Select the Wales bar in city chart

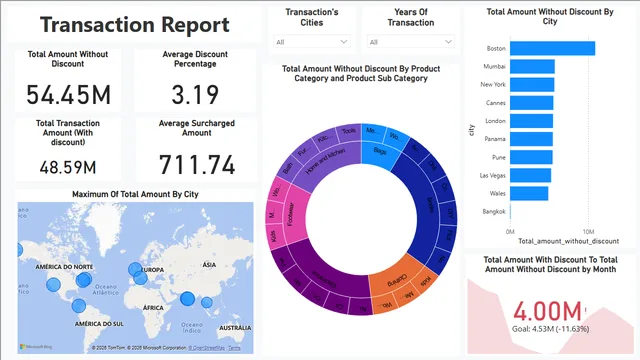point(529,193)
